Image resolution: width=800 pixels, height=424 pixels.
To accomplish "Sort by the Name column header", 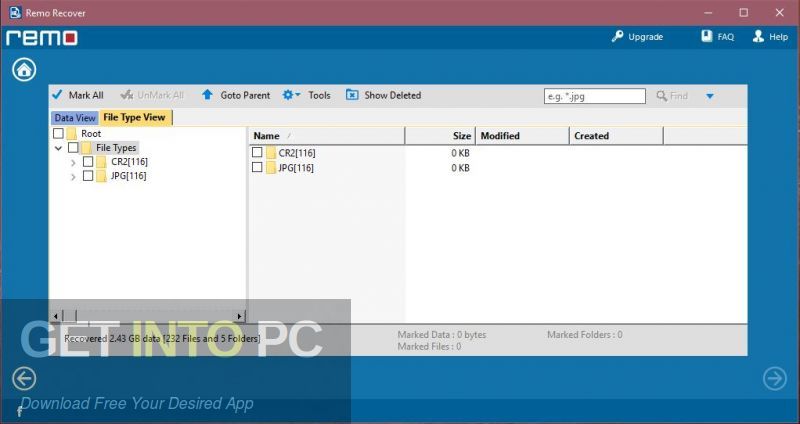I will click(327, 136).
